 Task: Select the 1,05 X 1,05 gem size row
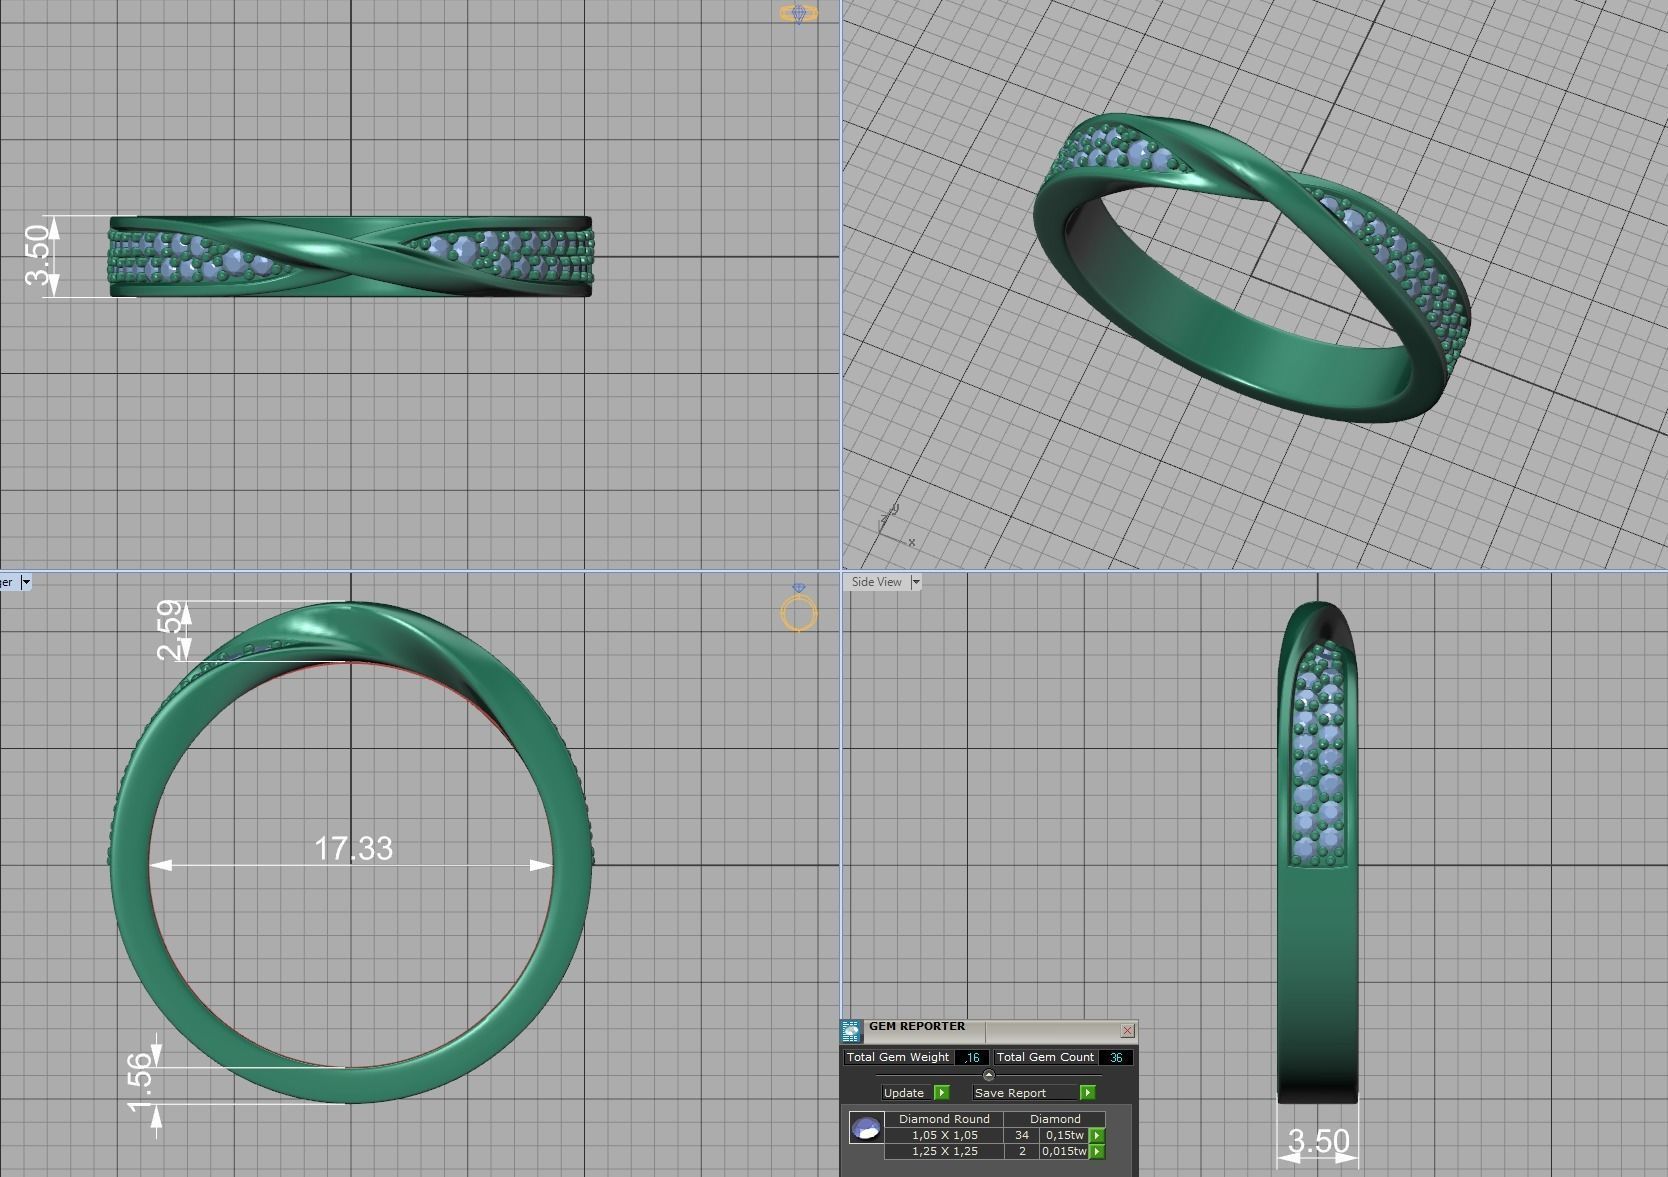coord(944,1135)
